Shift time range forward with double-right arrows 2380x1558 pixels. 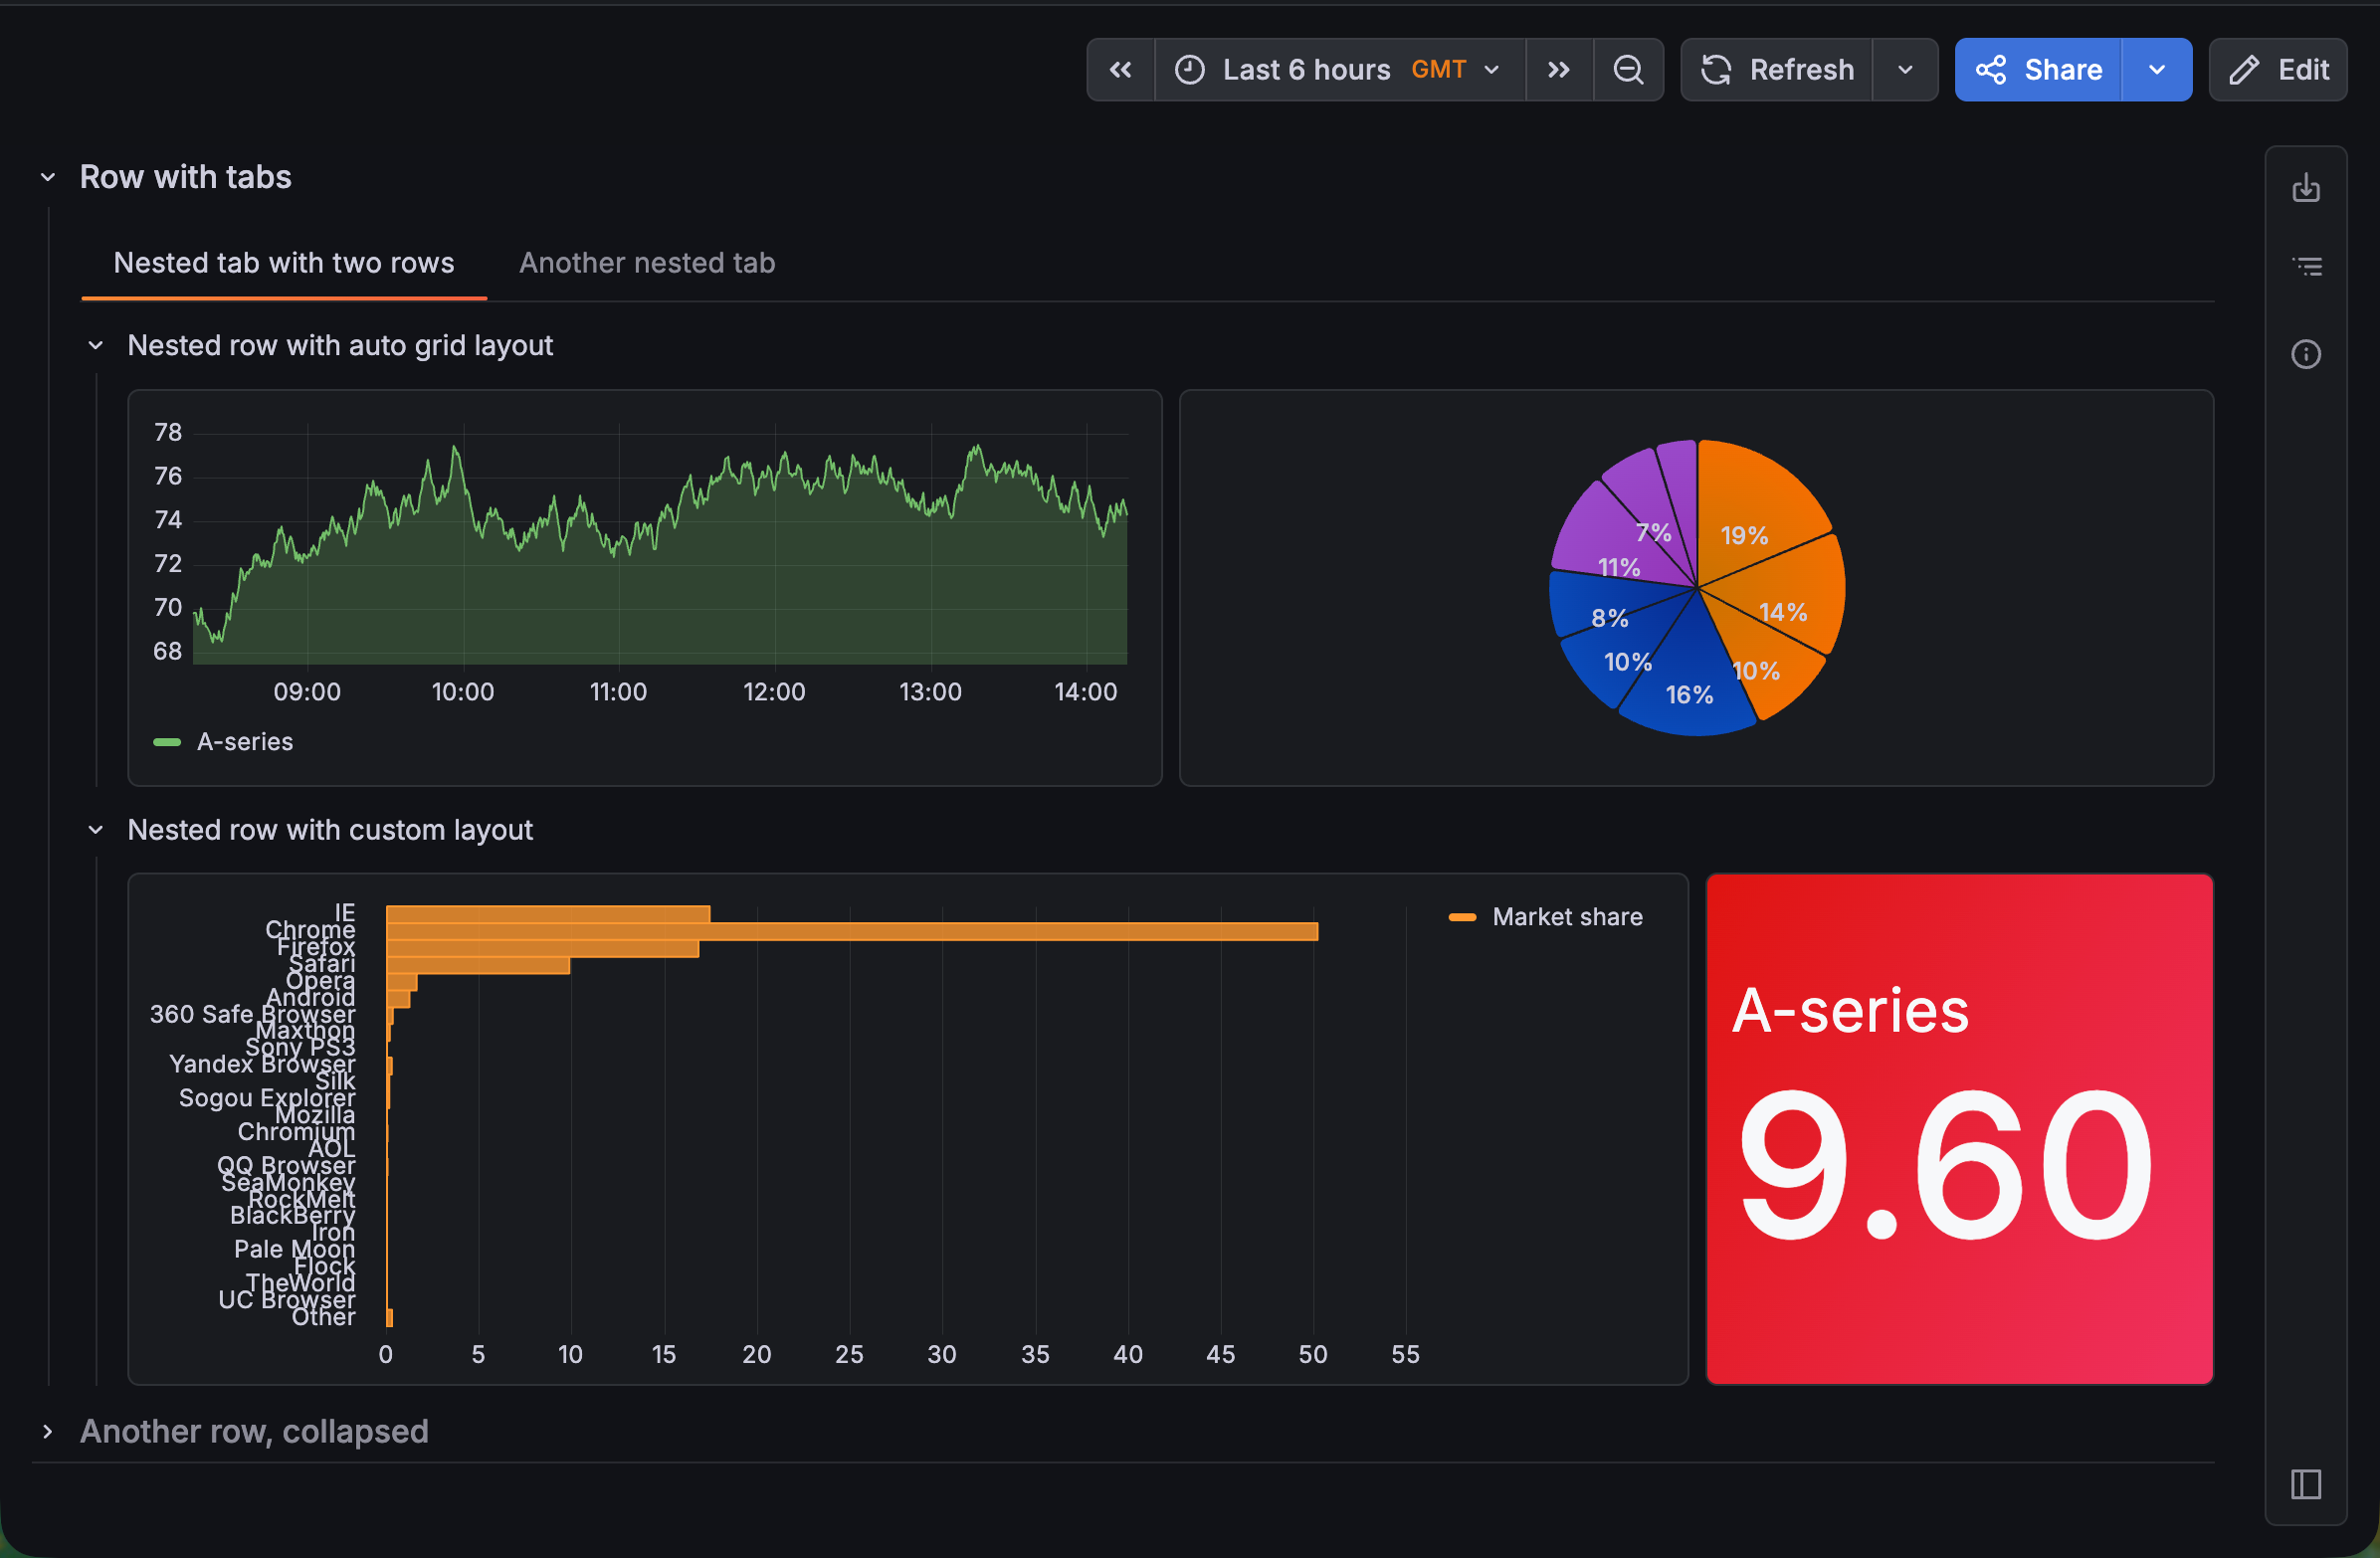click(1558, 70)
